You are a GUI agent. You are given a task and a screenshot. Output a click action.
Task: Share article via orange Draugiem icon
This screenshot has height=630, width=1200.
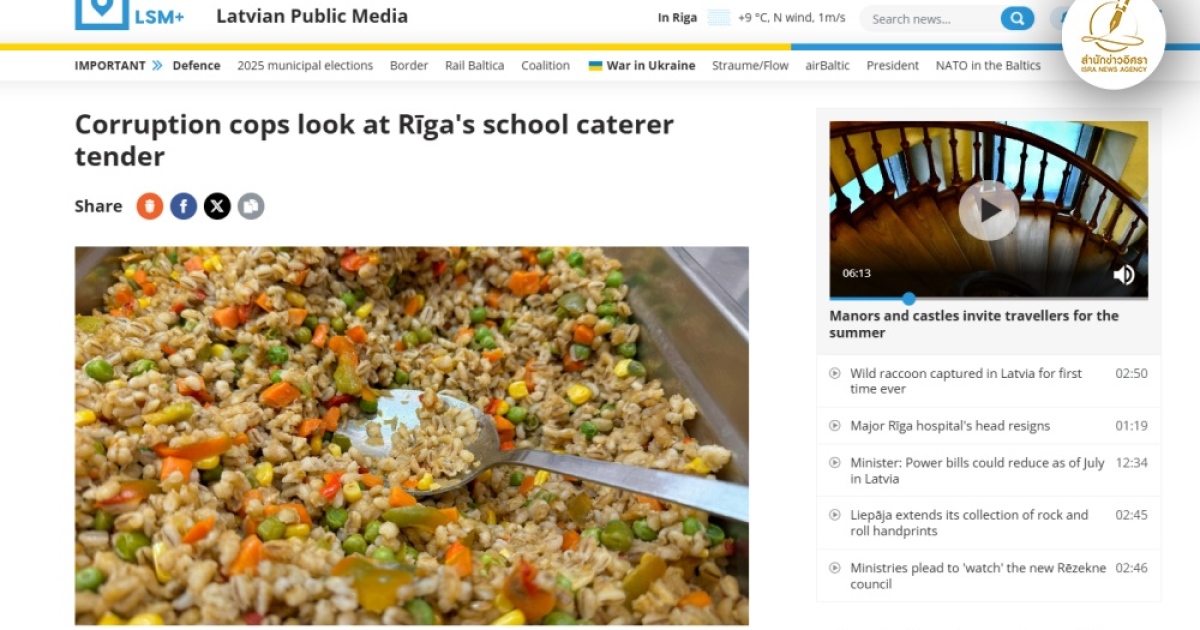[x=150, y=206]
